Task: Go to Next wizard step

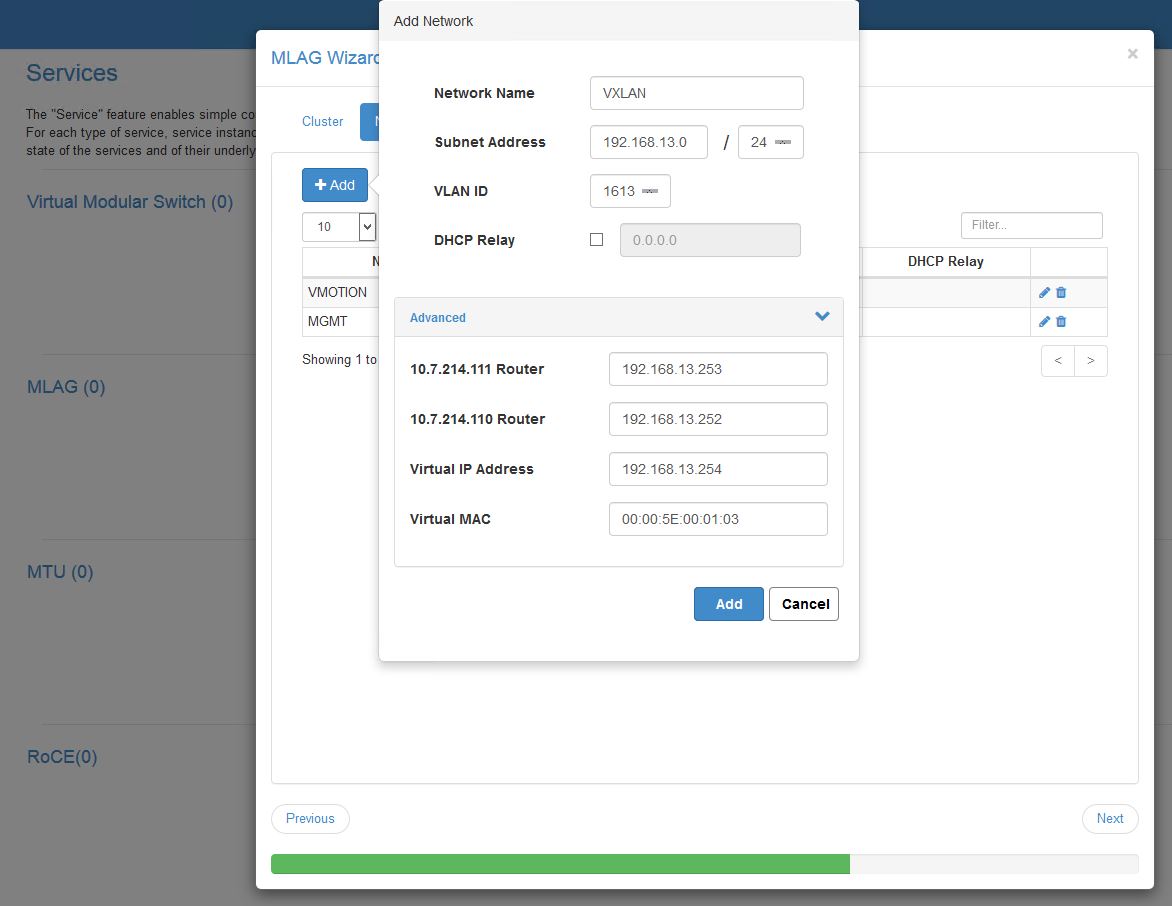Action: pos(1110,819)
